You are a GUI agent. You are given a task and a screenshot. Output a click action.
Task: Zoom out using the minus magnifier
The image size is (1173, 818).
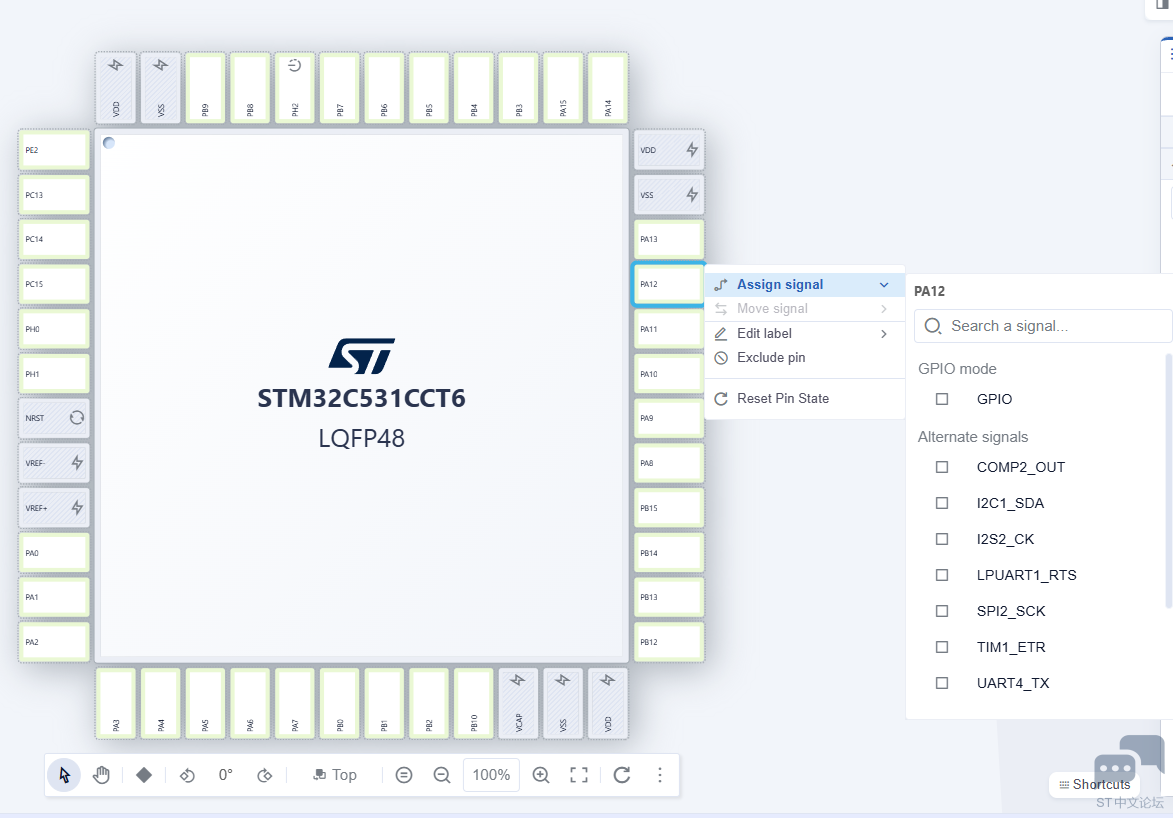point(442,775)
